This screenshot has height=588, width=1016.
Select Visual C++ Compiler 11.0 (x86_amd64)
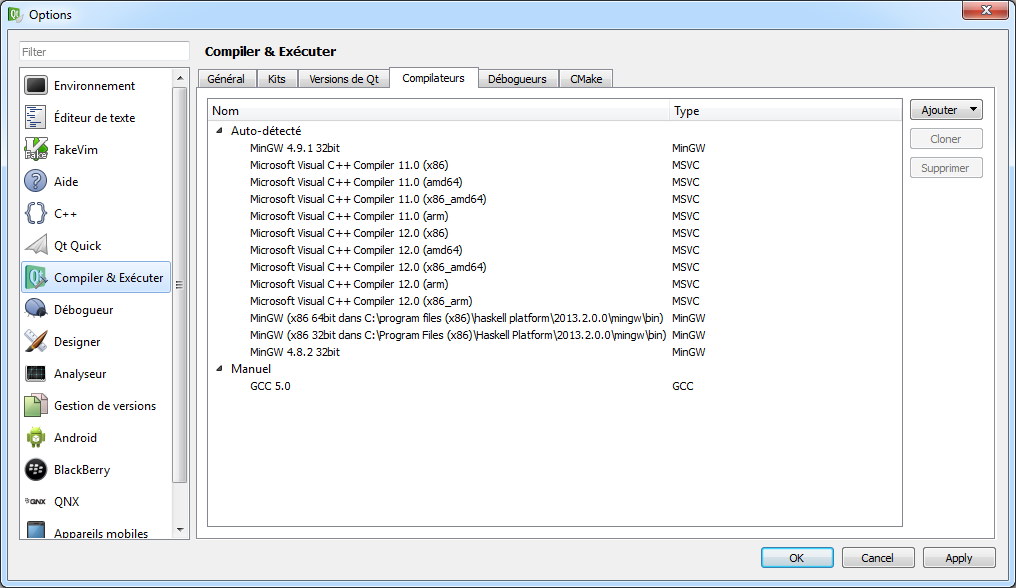pyautogui.click(x=368, y=198)
